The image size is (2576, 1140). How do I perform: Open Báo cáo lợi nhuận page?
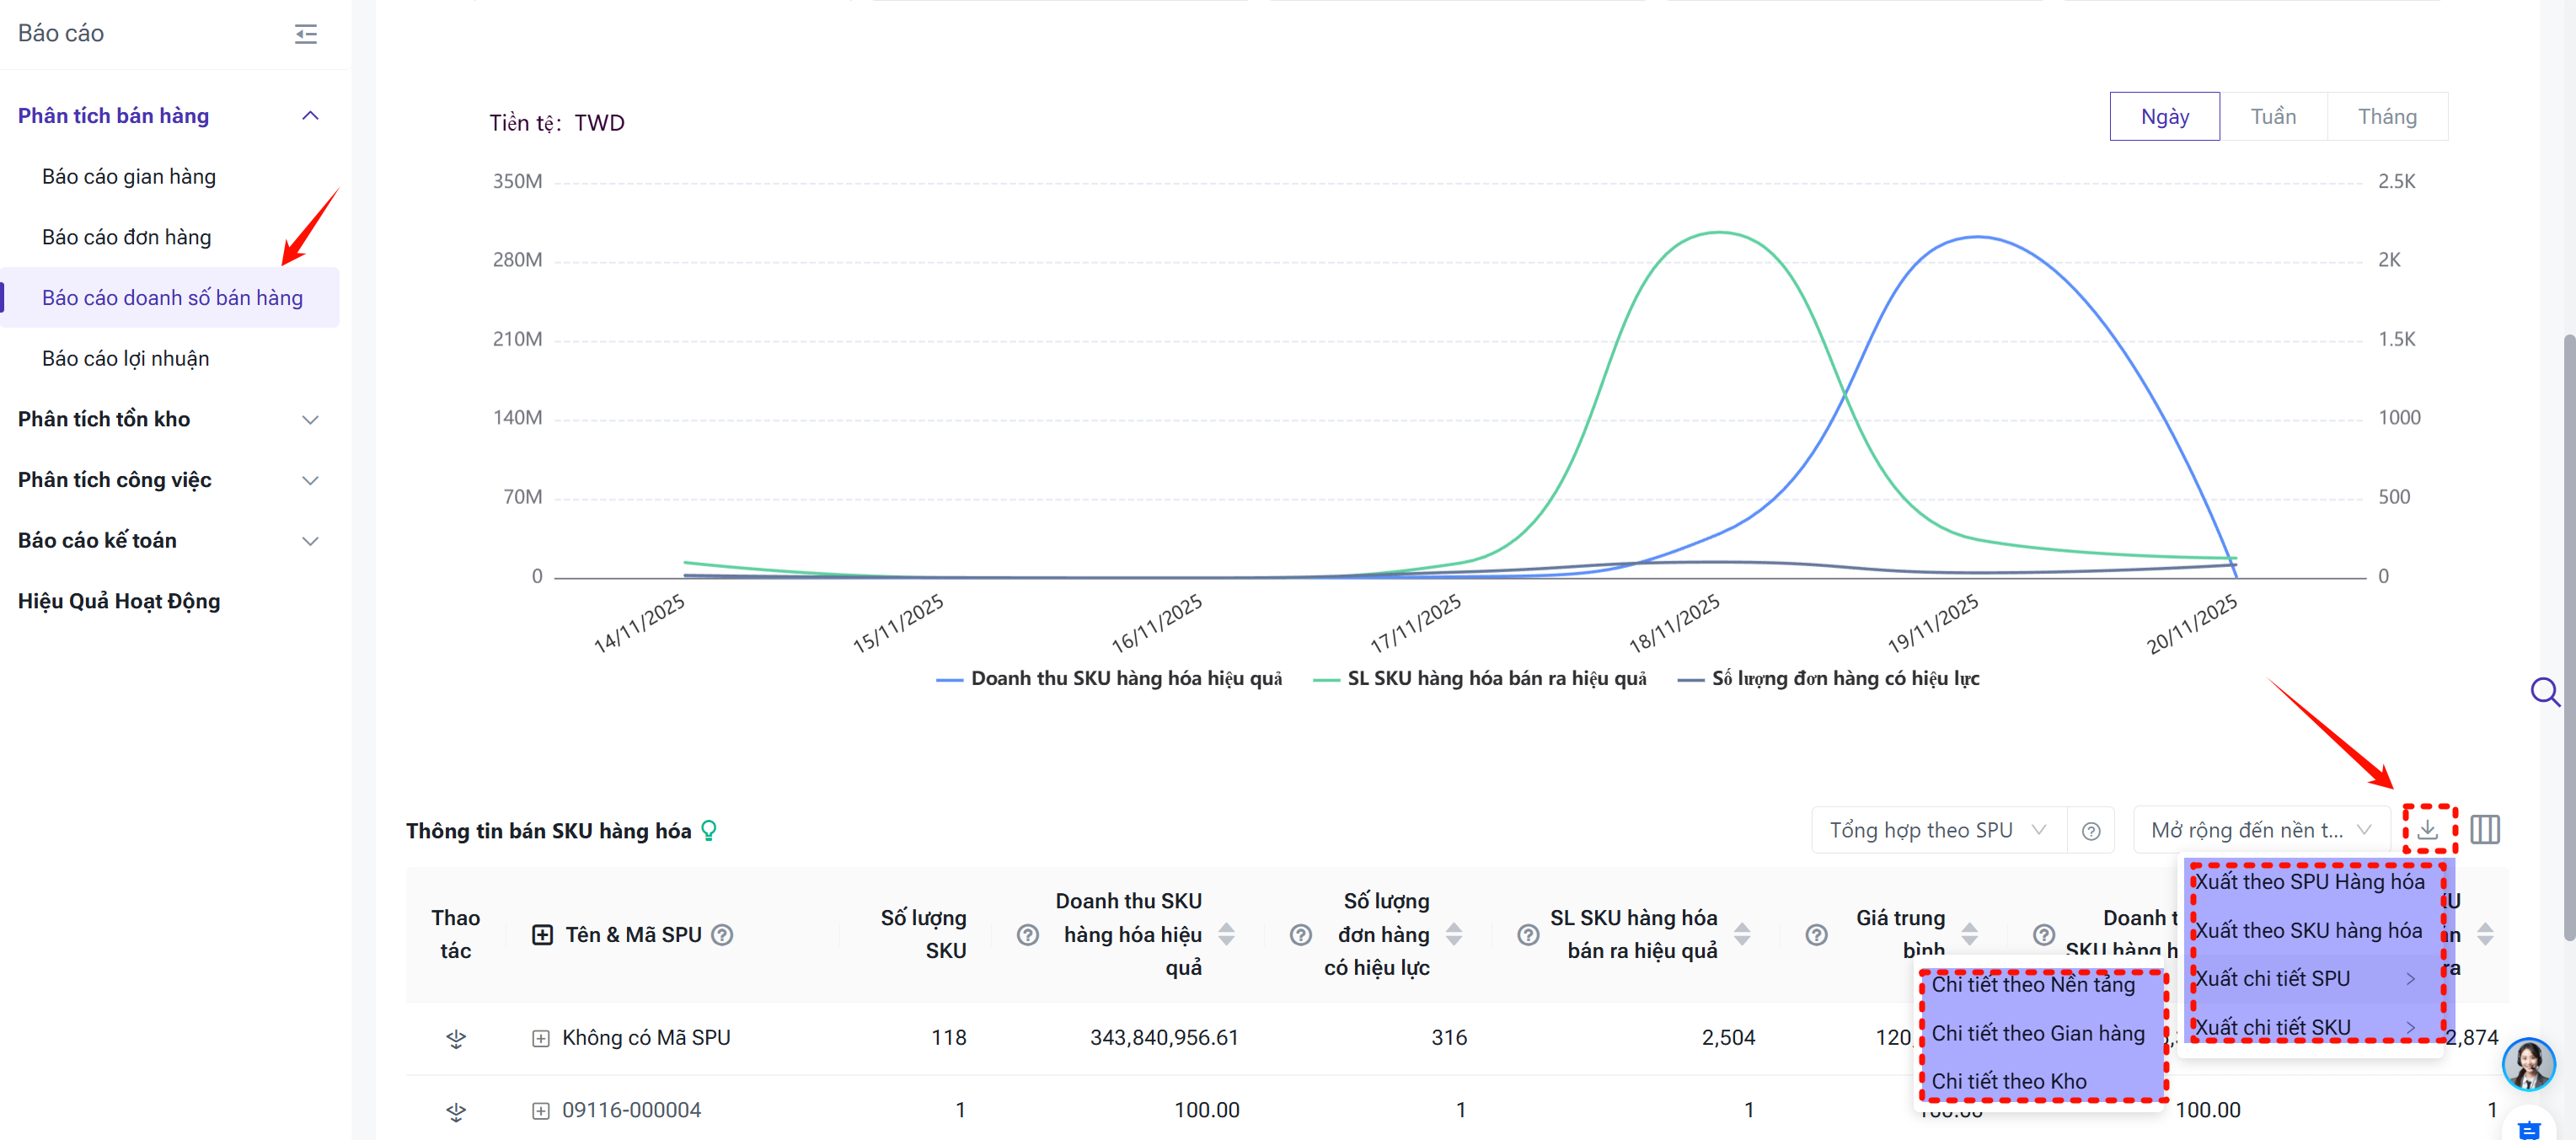pyautogui.click(x=125, y=358)
